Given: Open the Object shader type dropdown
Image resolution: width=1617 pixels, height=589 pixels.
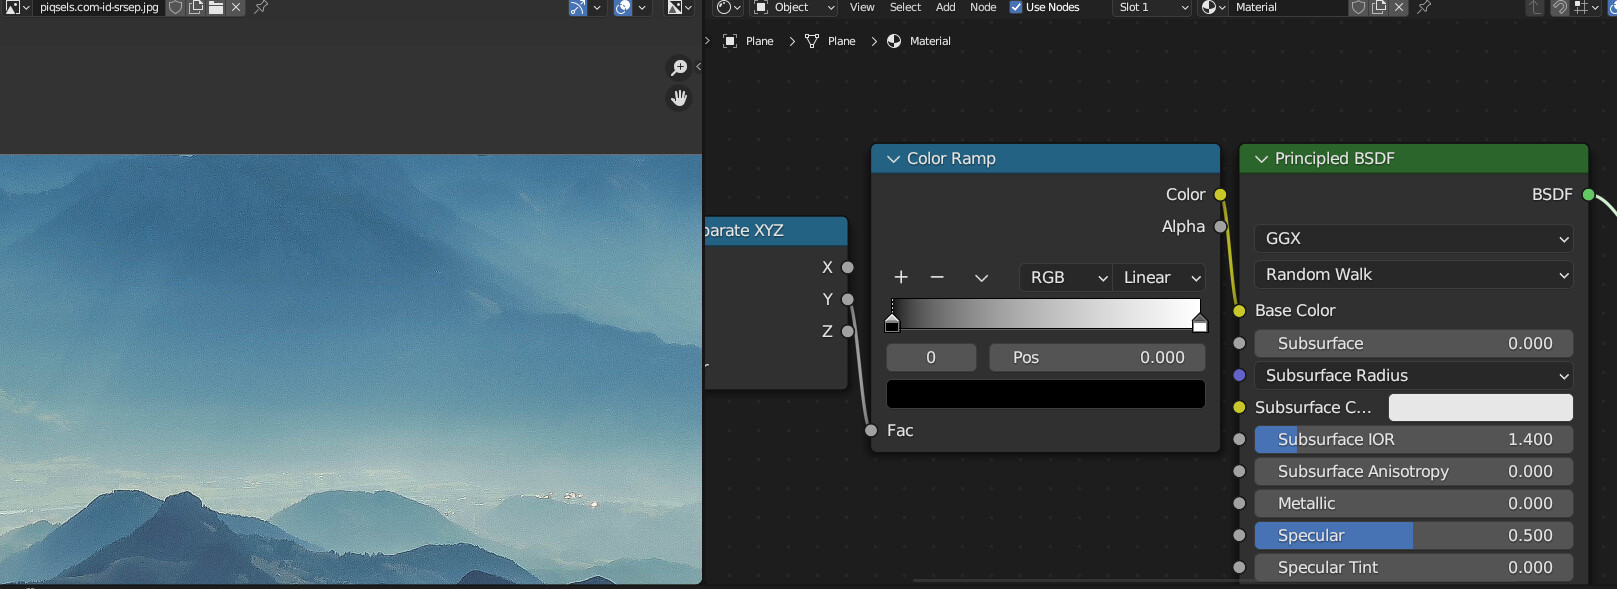Looking at the screenshot, I should coord(795,7).
